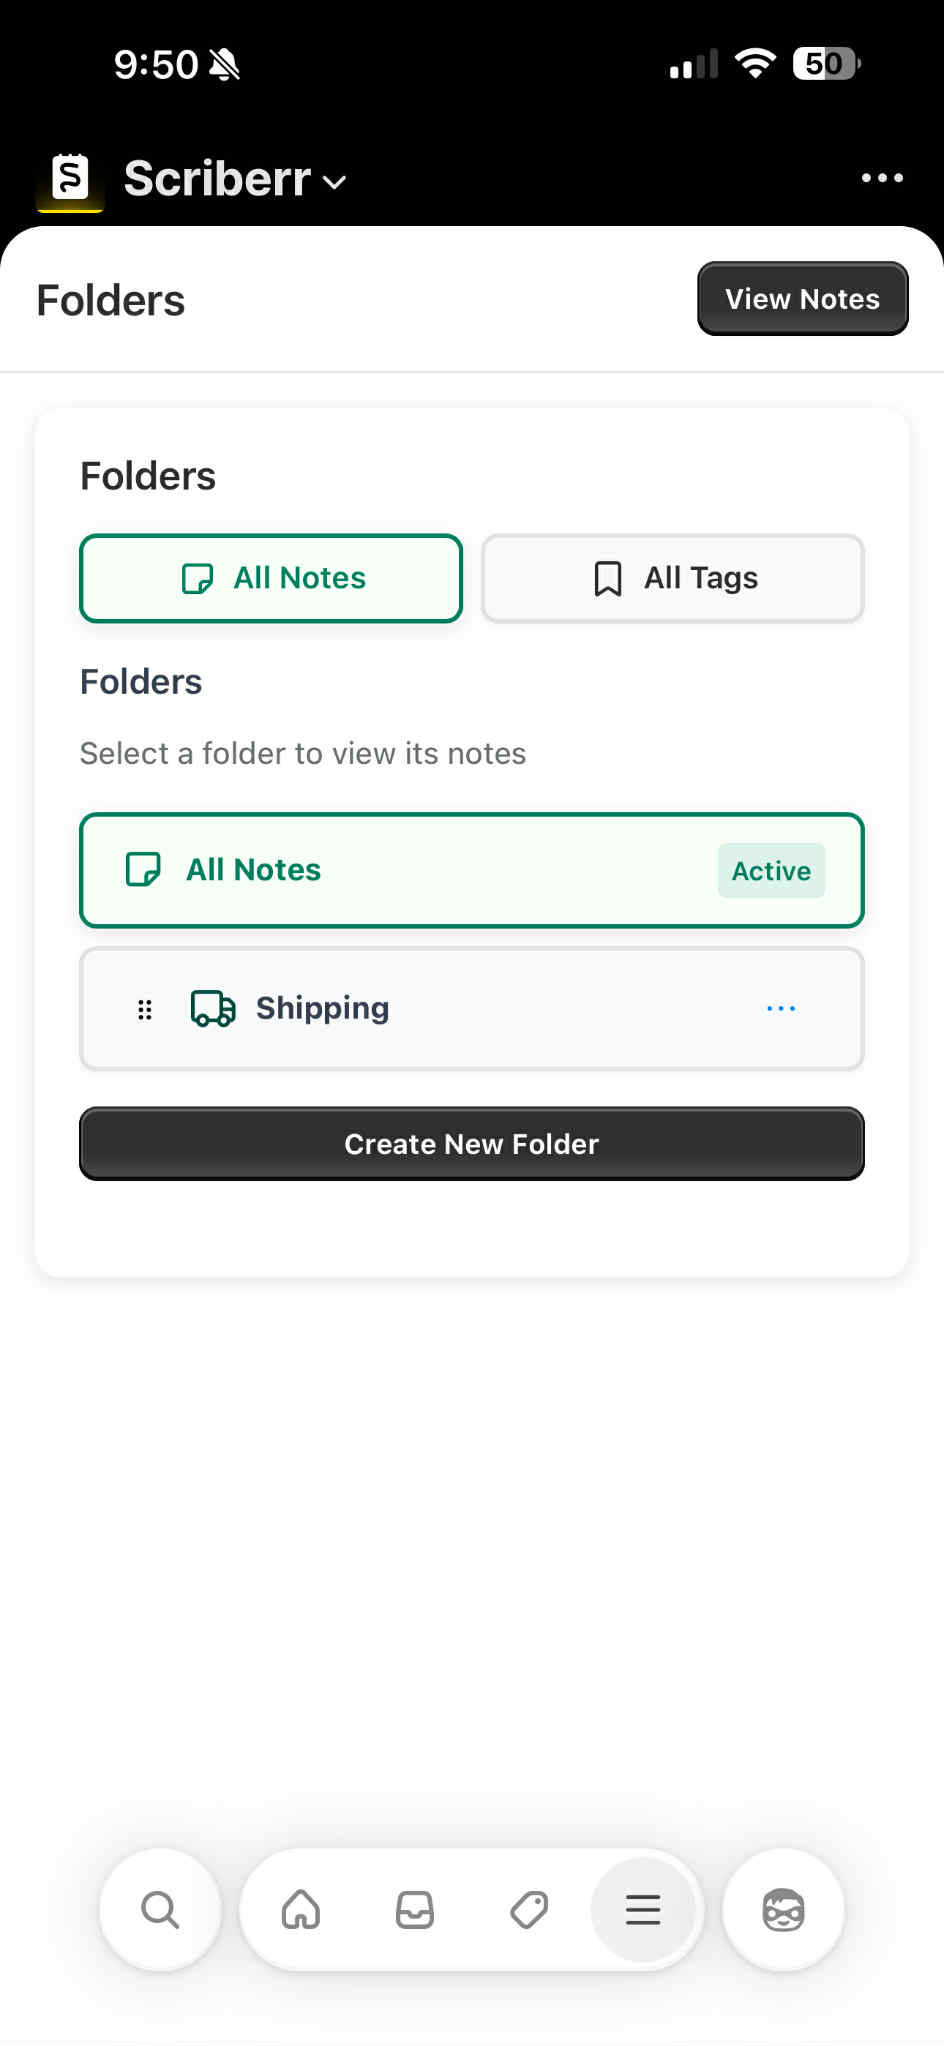Viewport: 944px width, 2046px height.
Task: Tap the Scriberr app logo
Action: 70,179
